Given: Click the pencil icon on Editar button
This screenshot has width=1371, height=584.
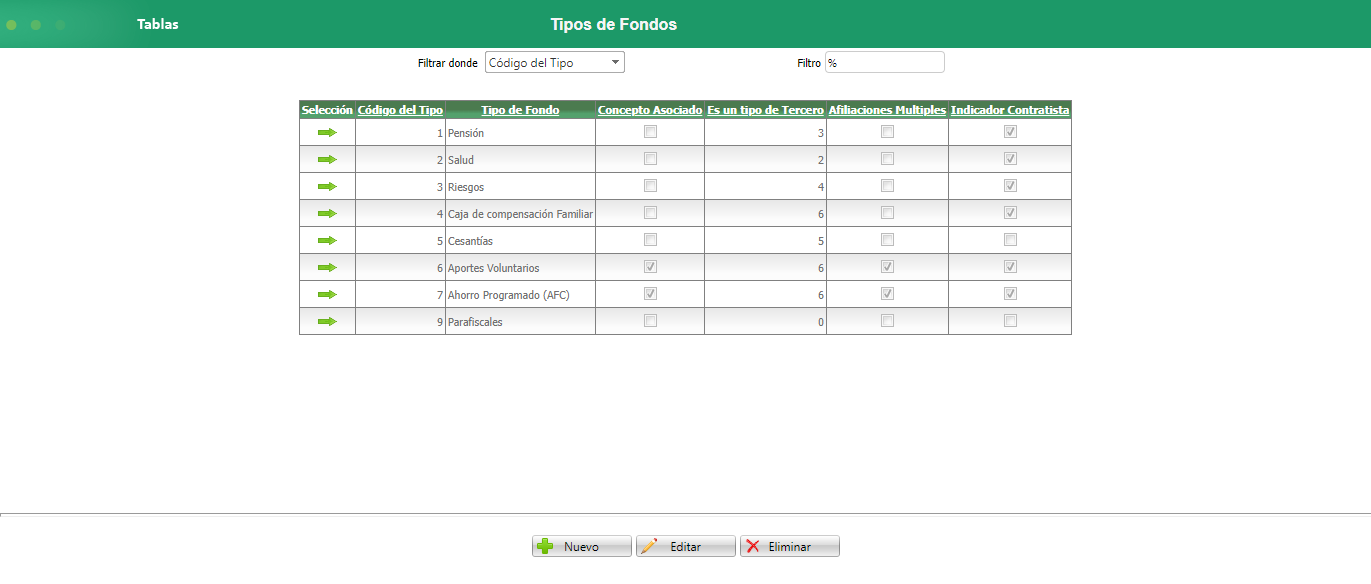Looking at the screenshot, I should [x=655, y=545].
